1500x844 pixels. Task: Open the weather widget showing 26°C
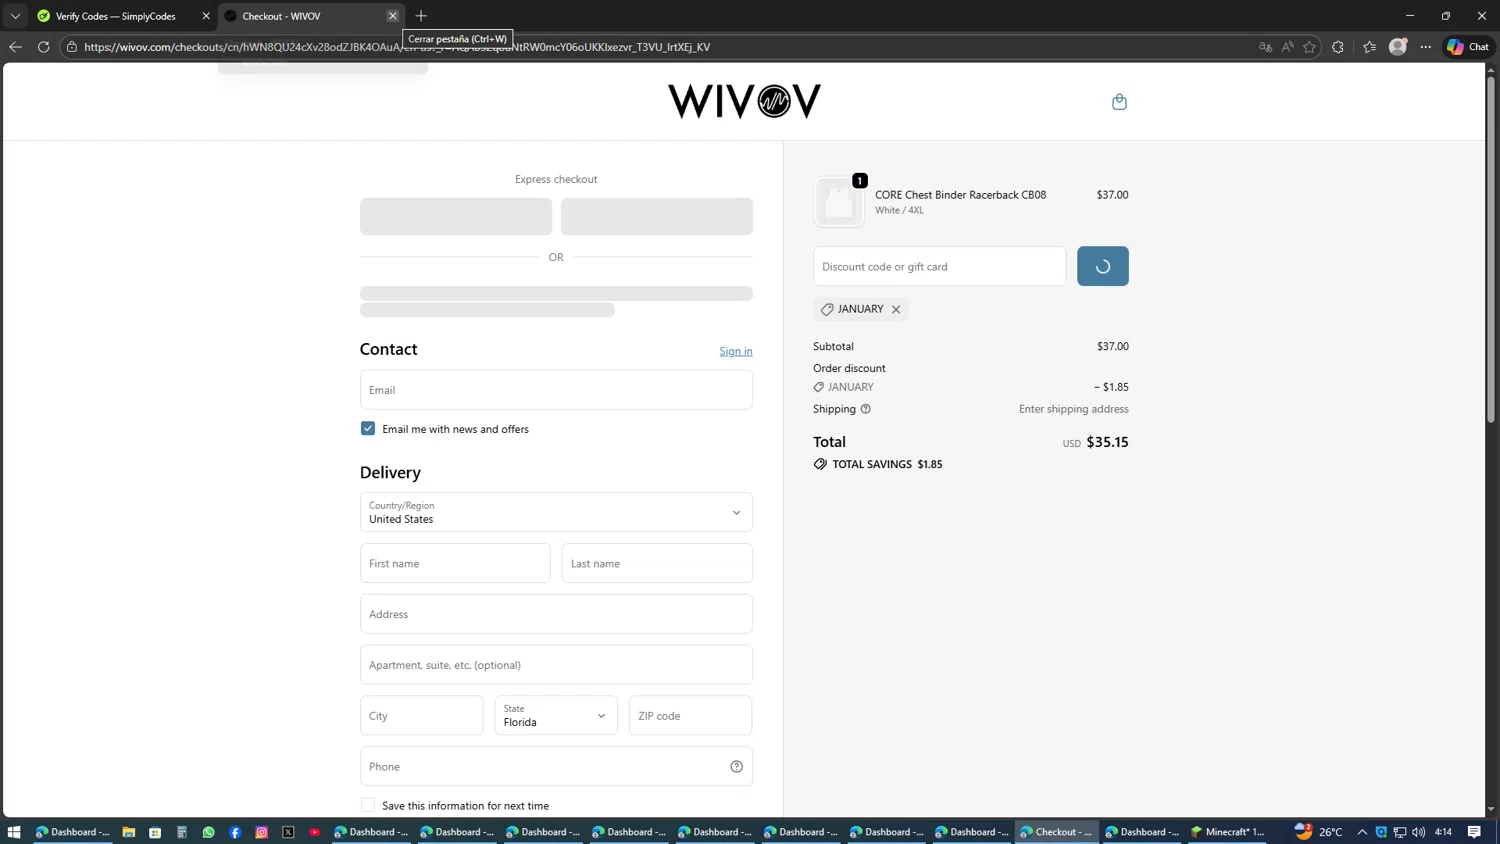[1319, 832]
